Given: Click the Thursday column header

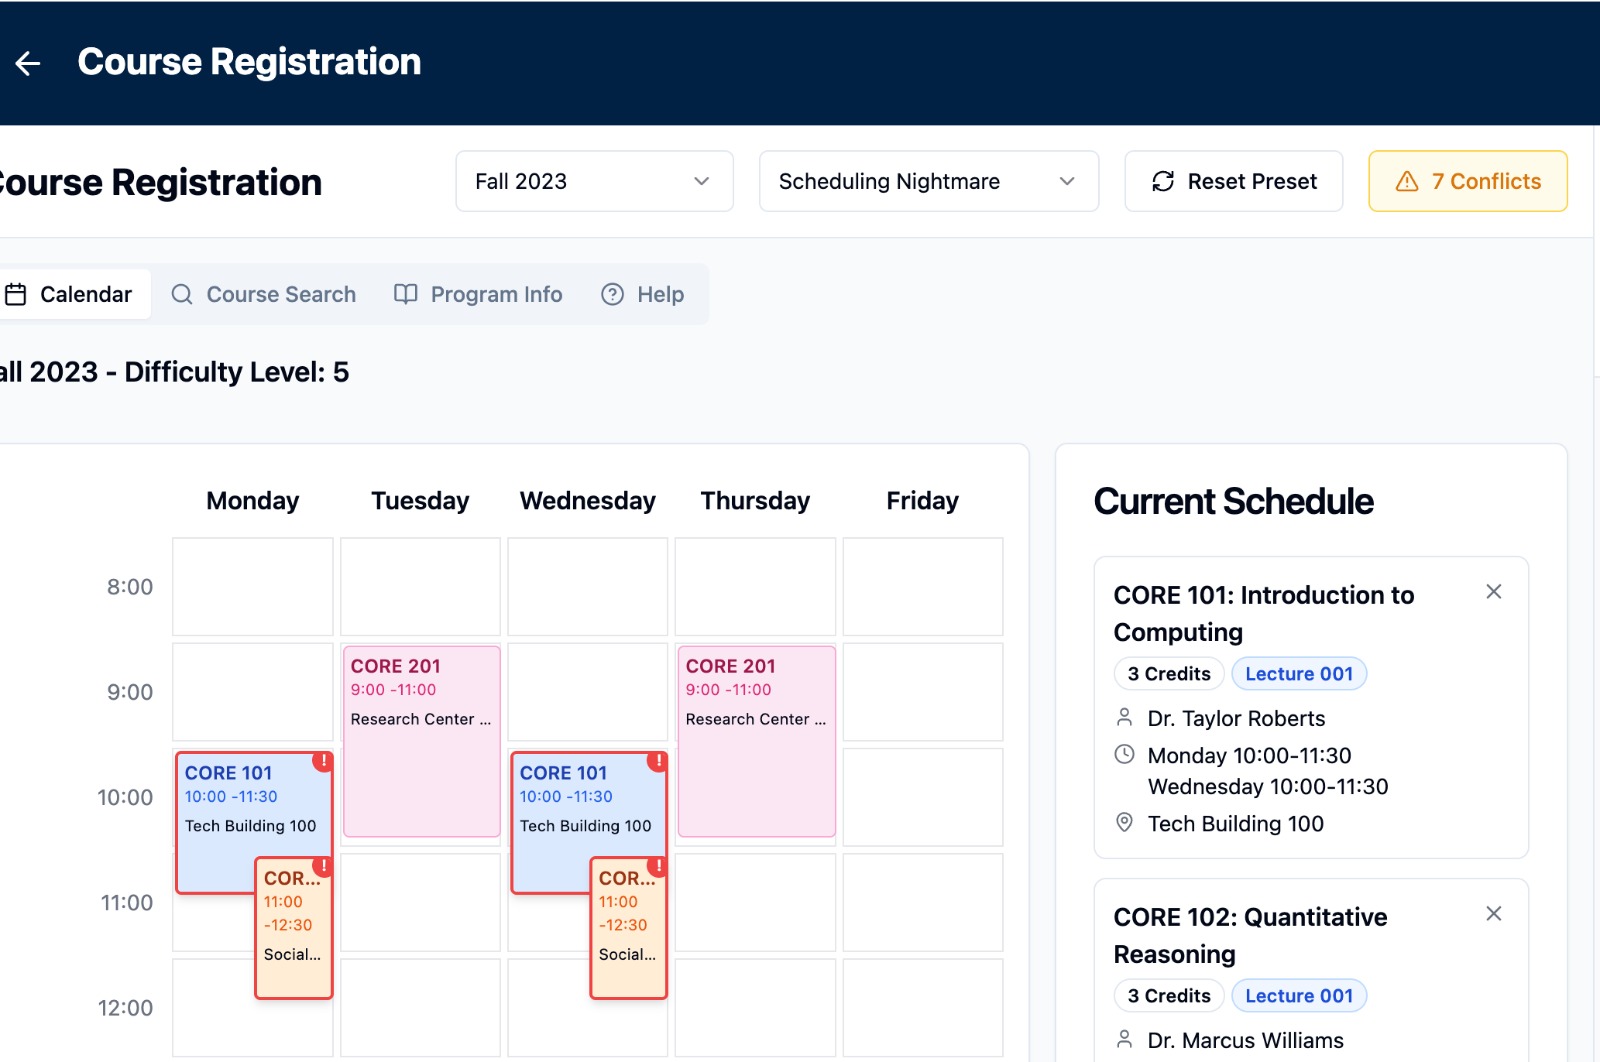Looking at the screenshot, I should tap(755, 501).
